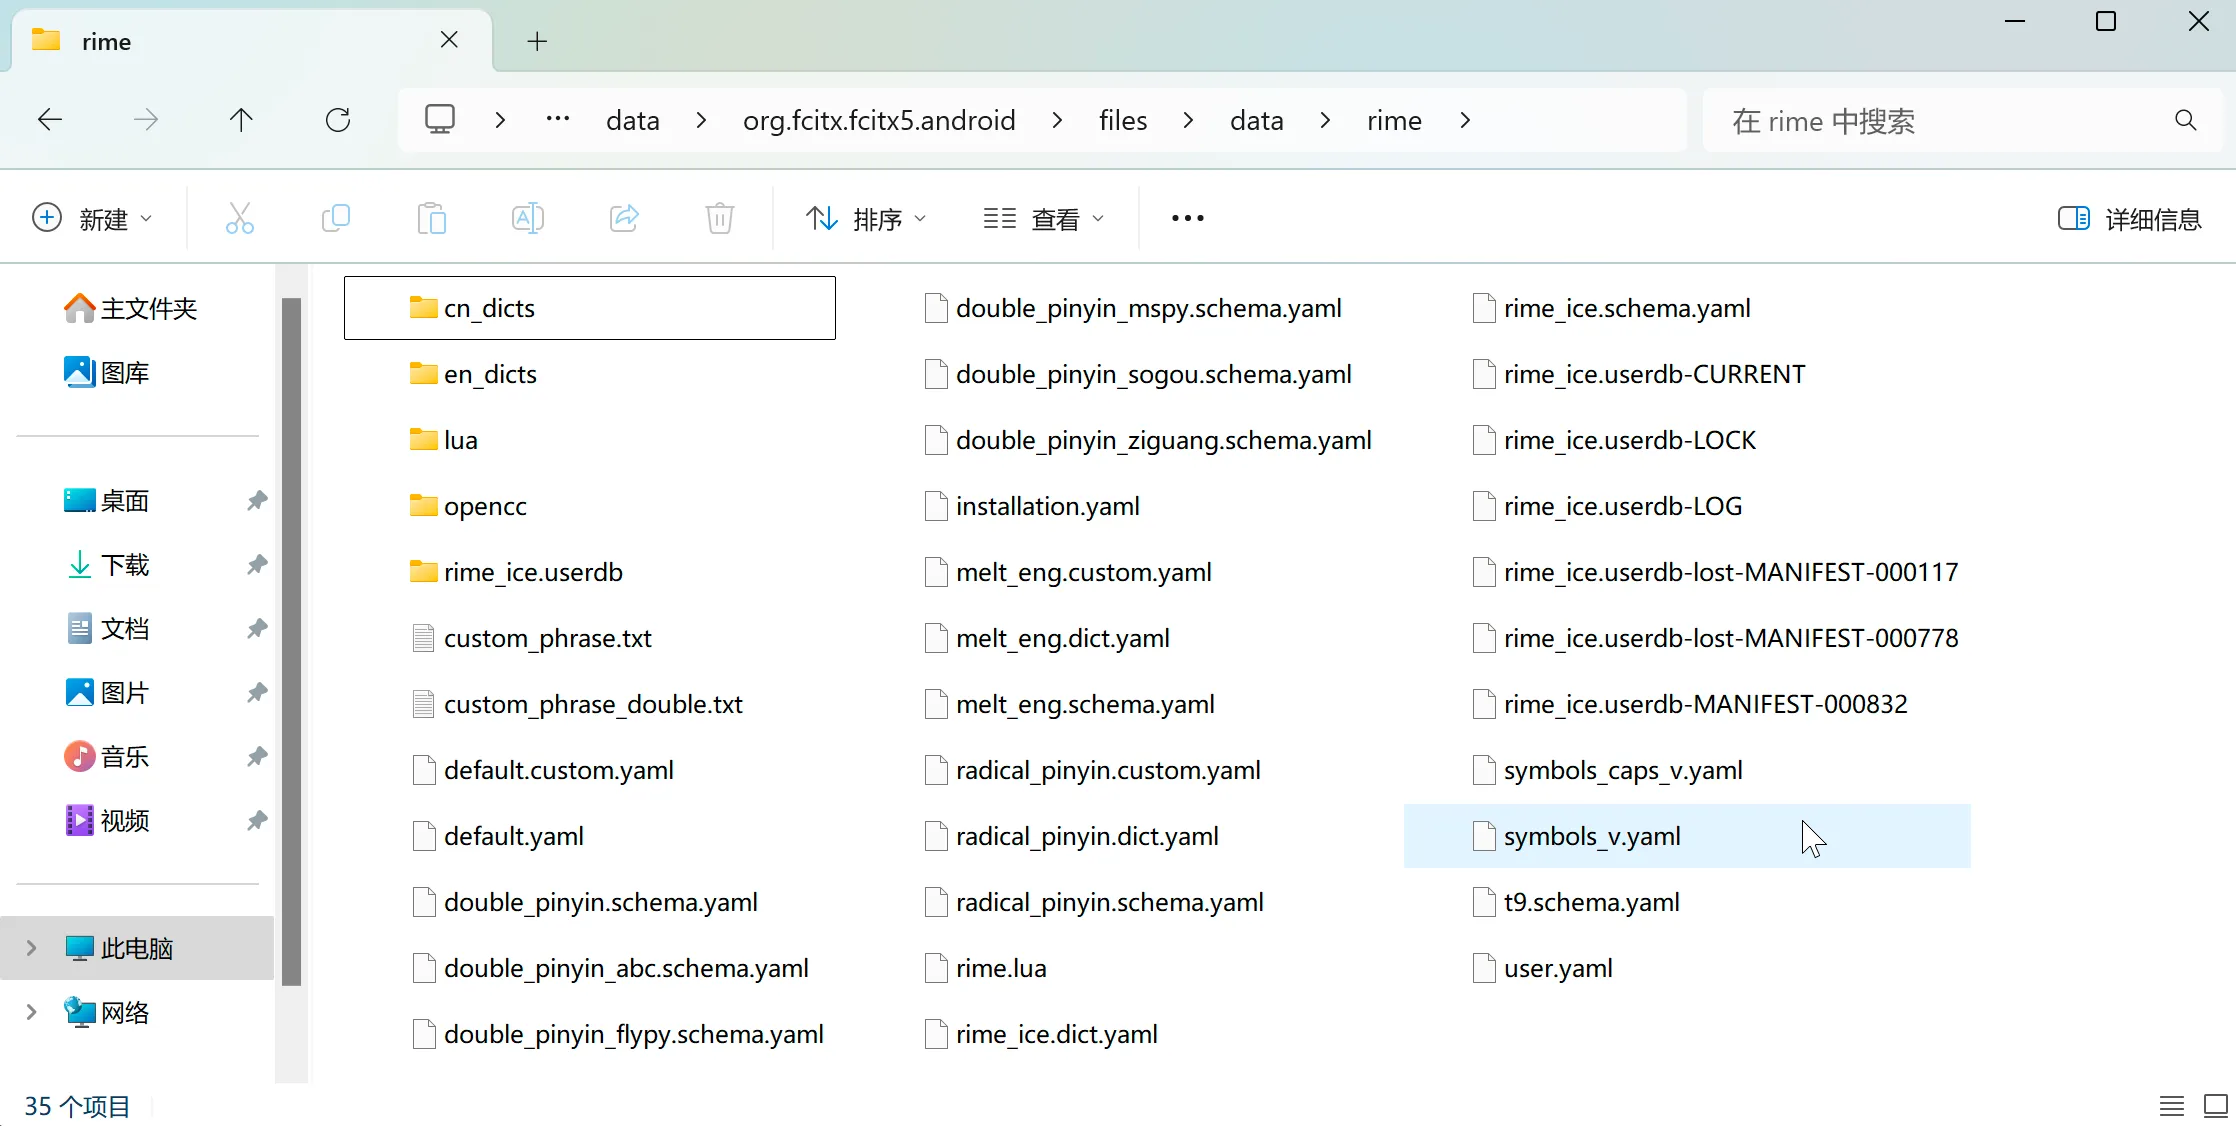
Task: Click the Rename icon in toolbar
Action: coord(527,218)
